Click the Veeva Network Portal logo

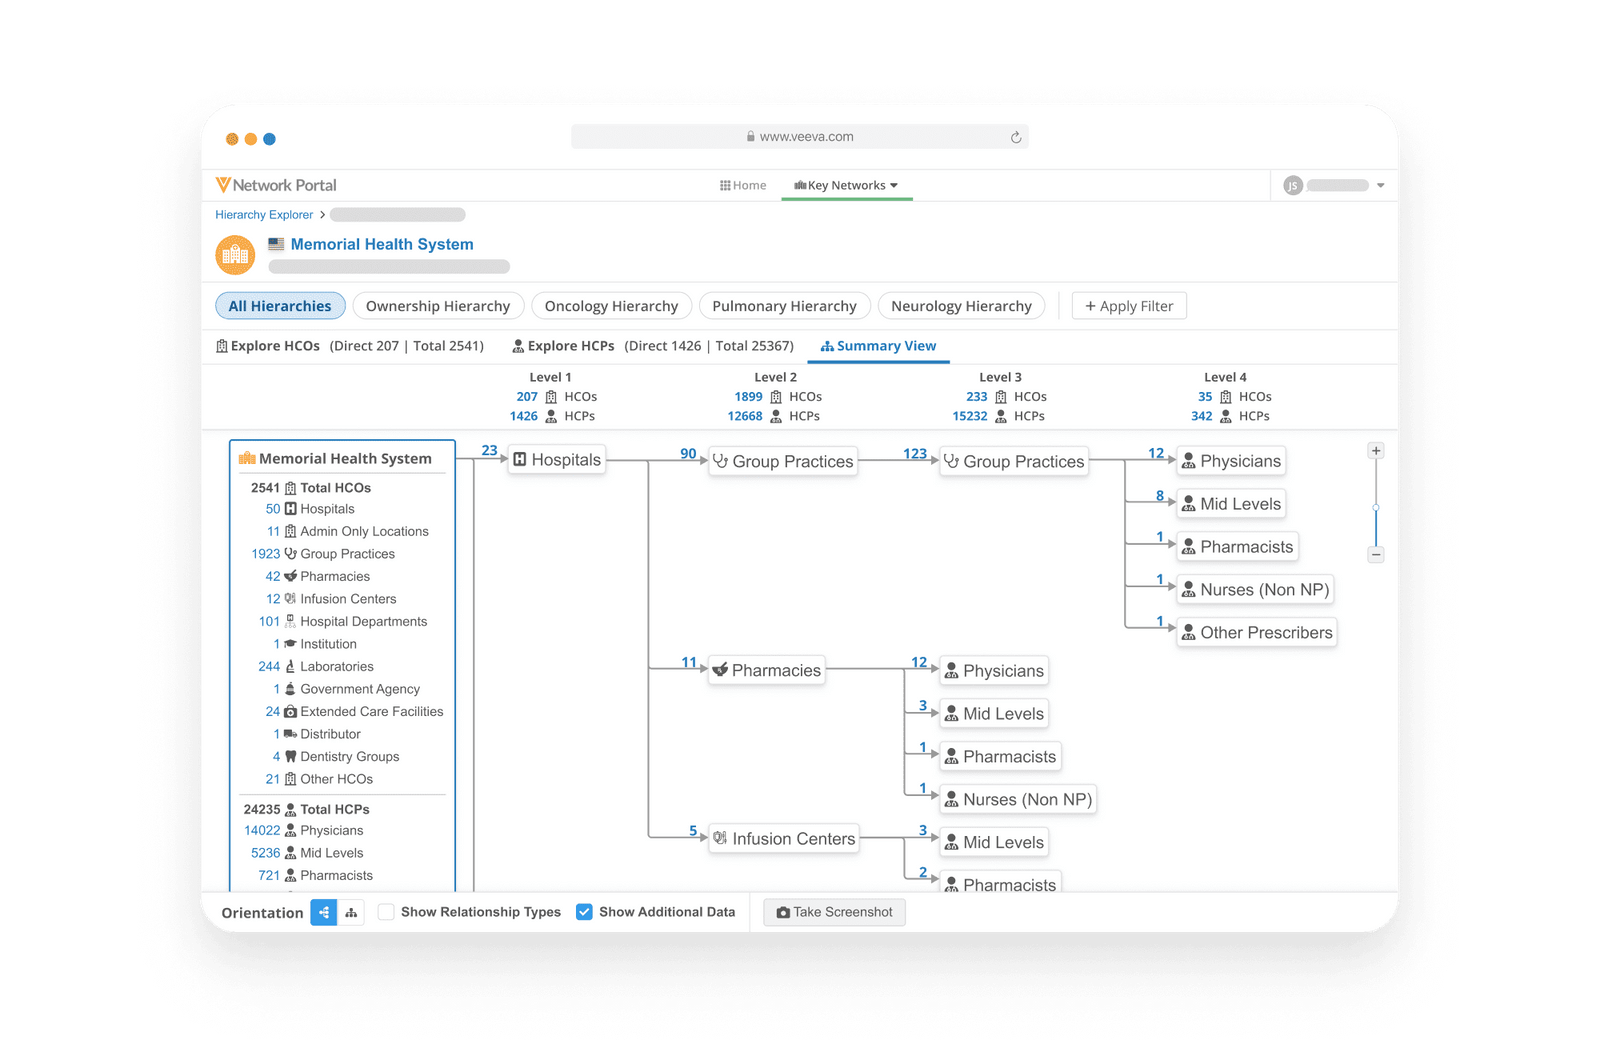(x=276, y=185)
